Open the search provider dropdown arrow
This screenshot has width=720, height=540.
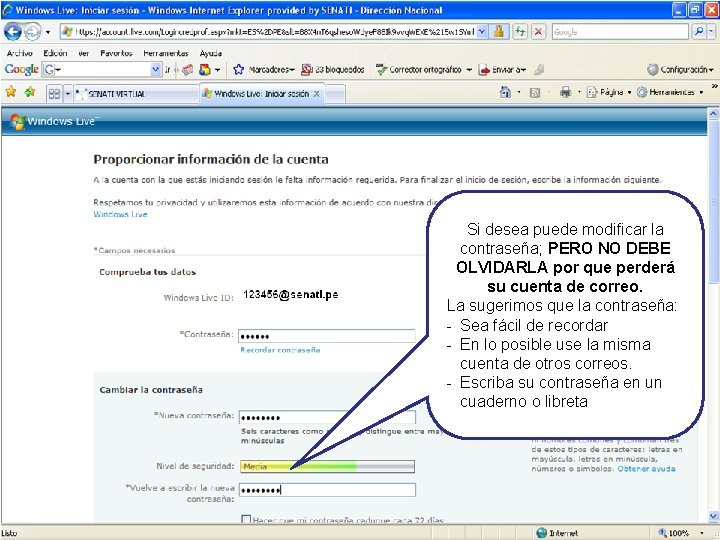[711, 32]
